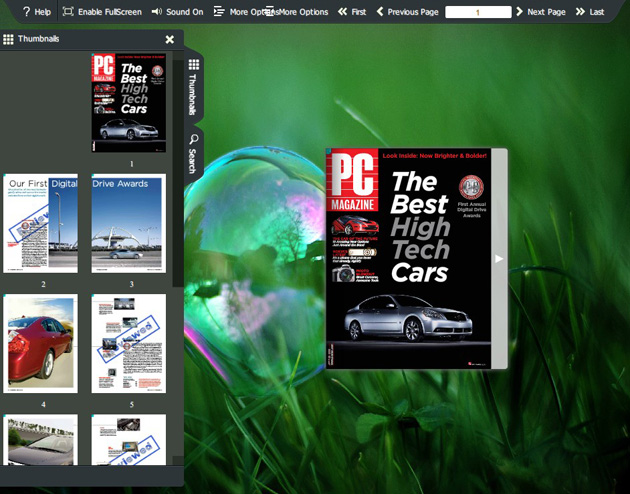Screen dimensions: 630x494
Task: Click Enable FullScreen text
Action: [x=110, y=12]
